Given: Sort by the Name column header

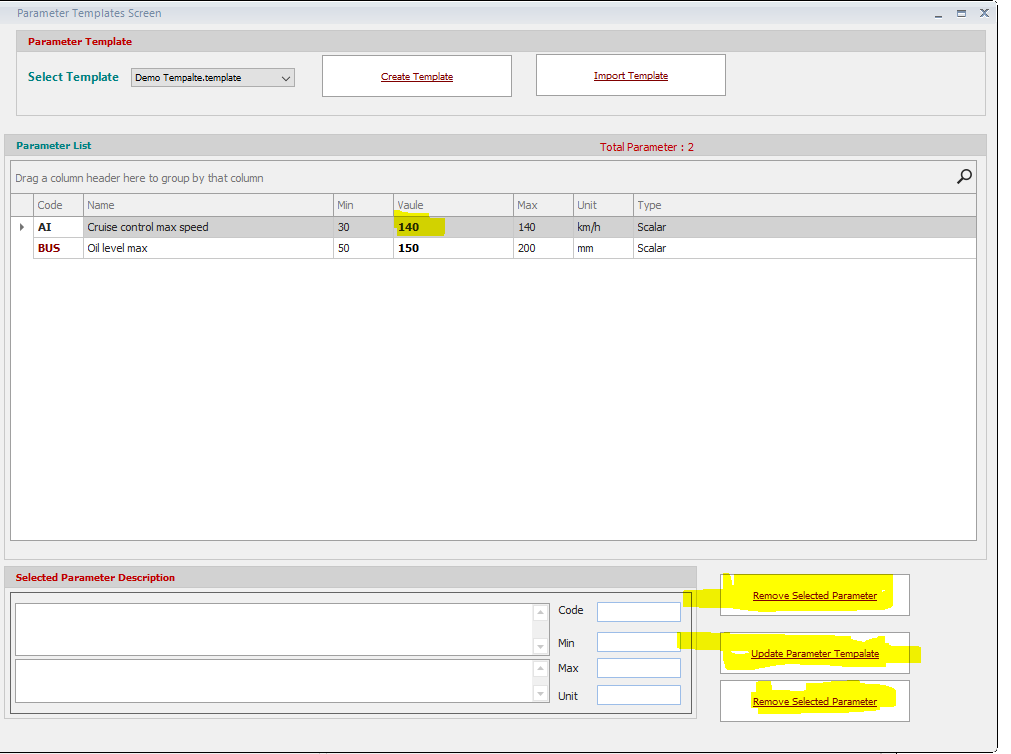Looking at the screenshot, I should (x=208, y=205).
